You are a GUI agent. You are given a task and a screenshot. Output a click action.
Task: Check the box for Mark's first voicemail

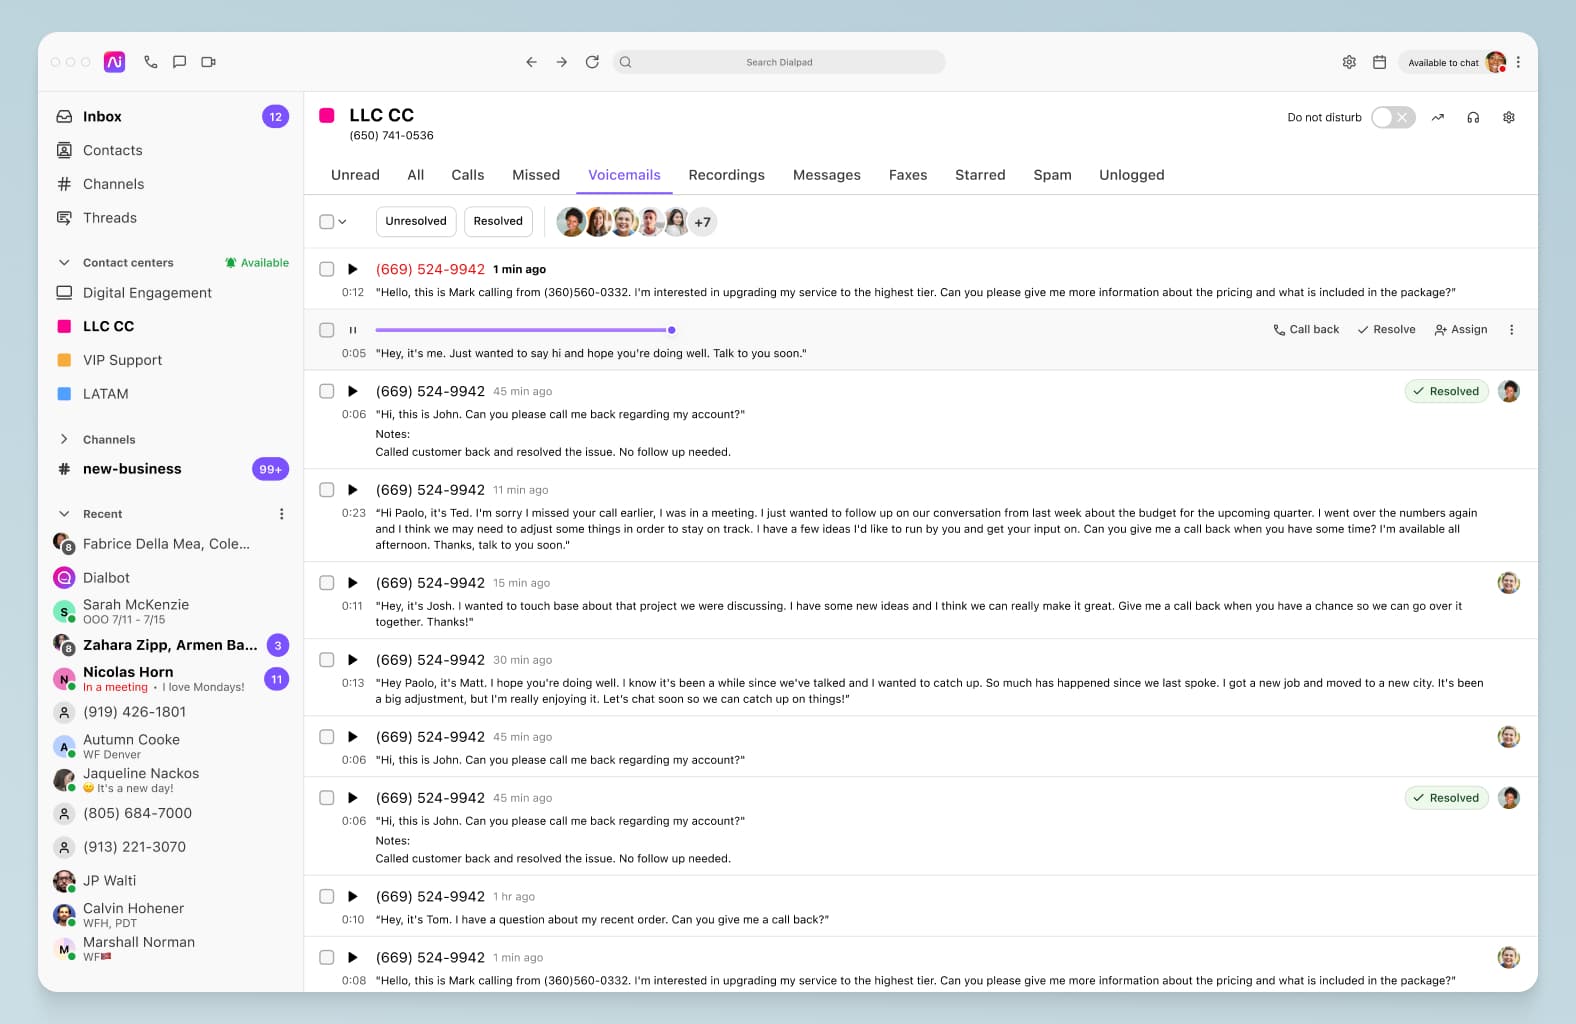[327, 269]
